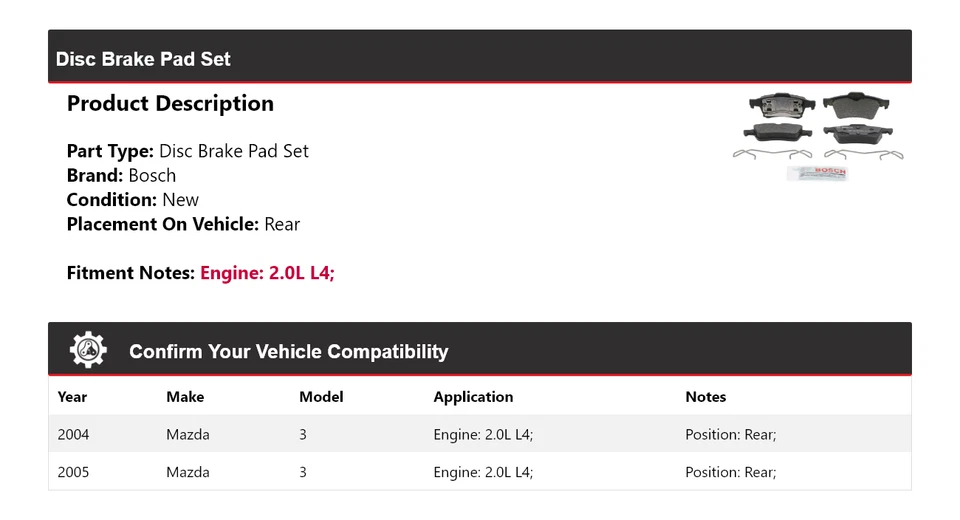This screenshot has height=520, width=960.
Task: Click the Product Description heading
Action: (170, 104)
